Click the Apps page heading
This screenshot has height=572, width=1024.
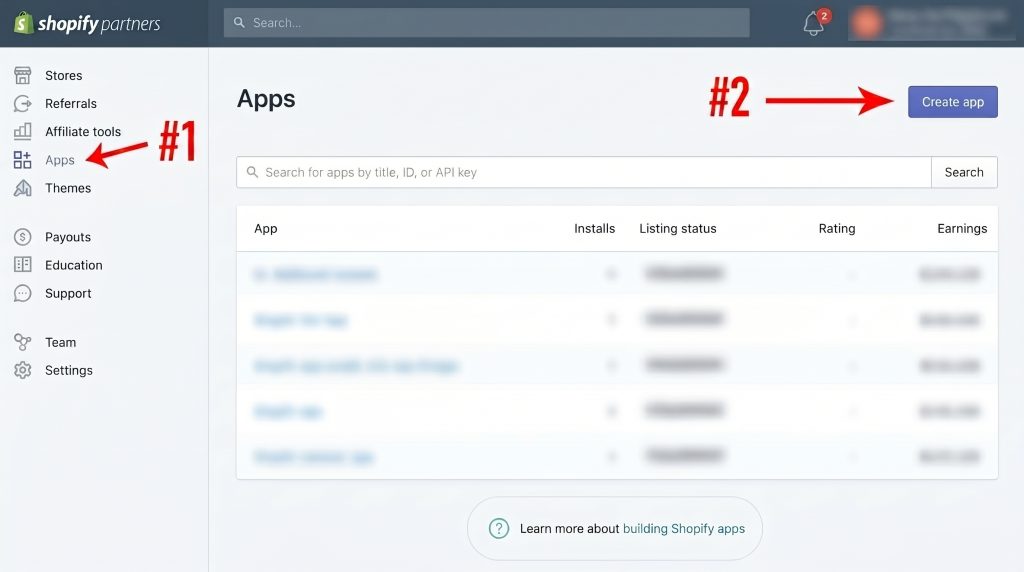pyautogui.click(x=266, y=99)
